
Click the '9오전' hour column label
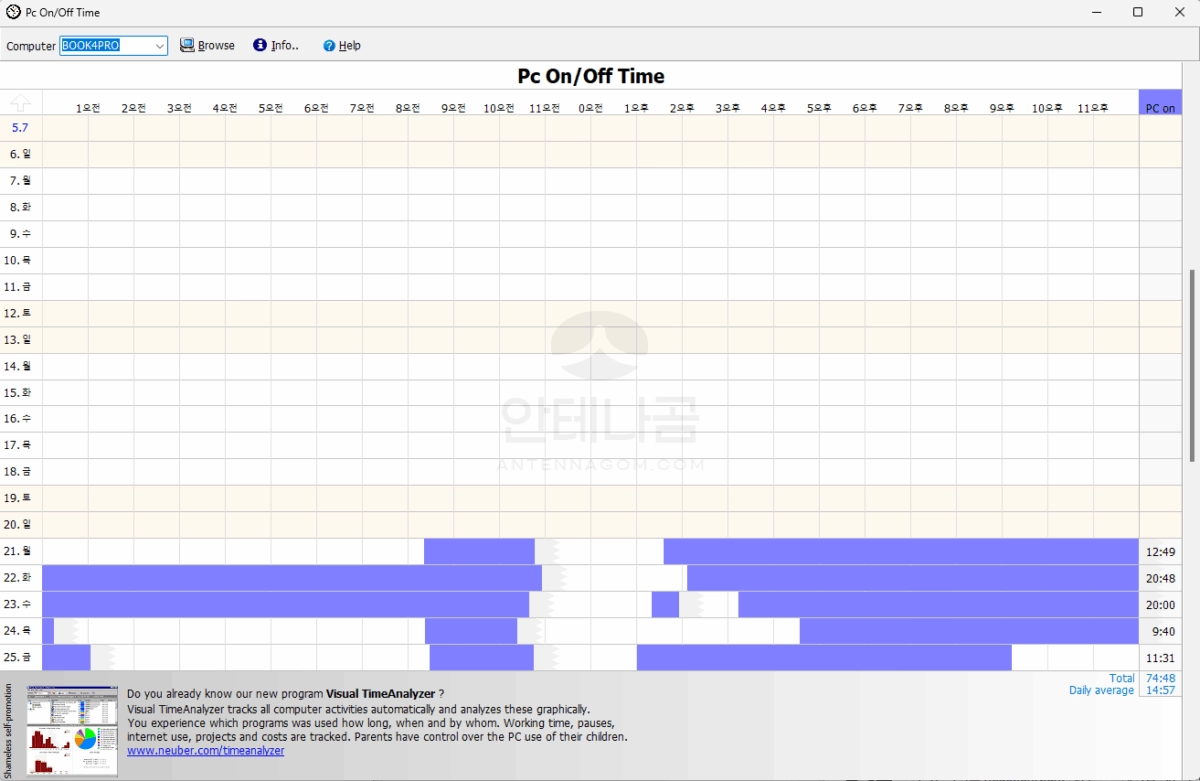(453, 108)
